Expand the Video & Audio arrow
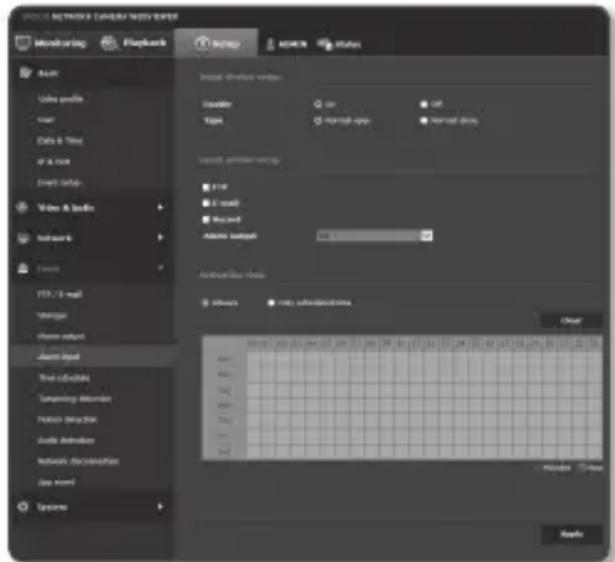Screen dimensions: 615x562 coord(160,207)
